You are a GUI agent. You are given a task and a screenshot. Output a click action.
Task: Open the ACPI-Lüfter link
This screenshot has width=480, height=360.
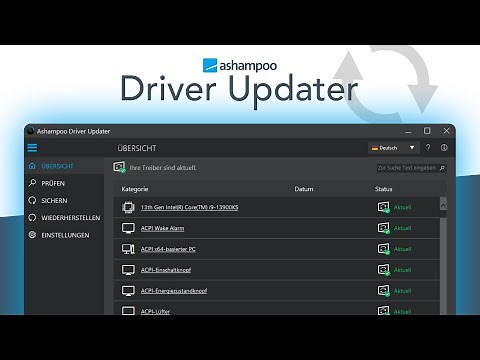click(155, 311)
